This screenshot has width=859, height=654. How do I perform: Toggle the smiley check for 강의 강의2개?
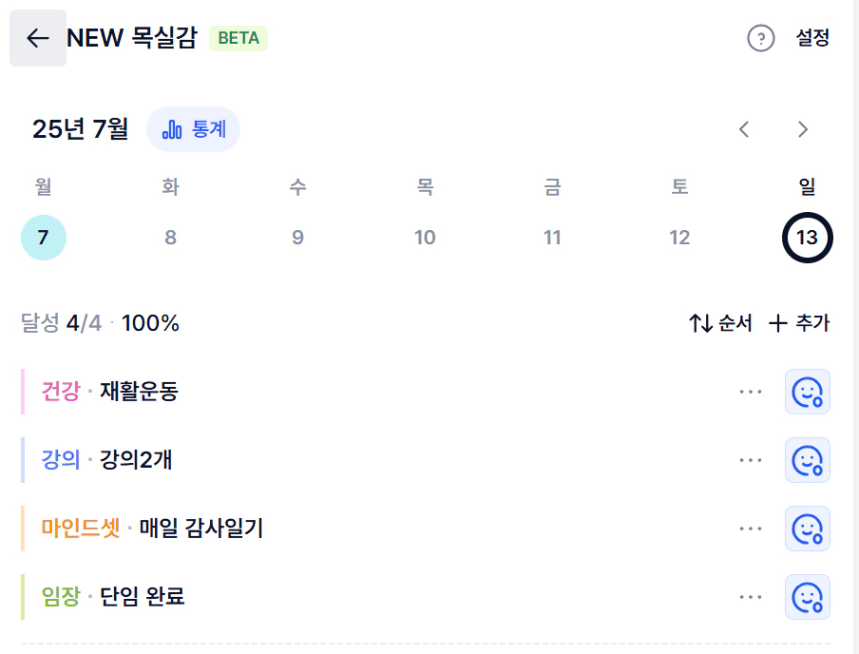pyautogui.click(x=808, y=460)
